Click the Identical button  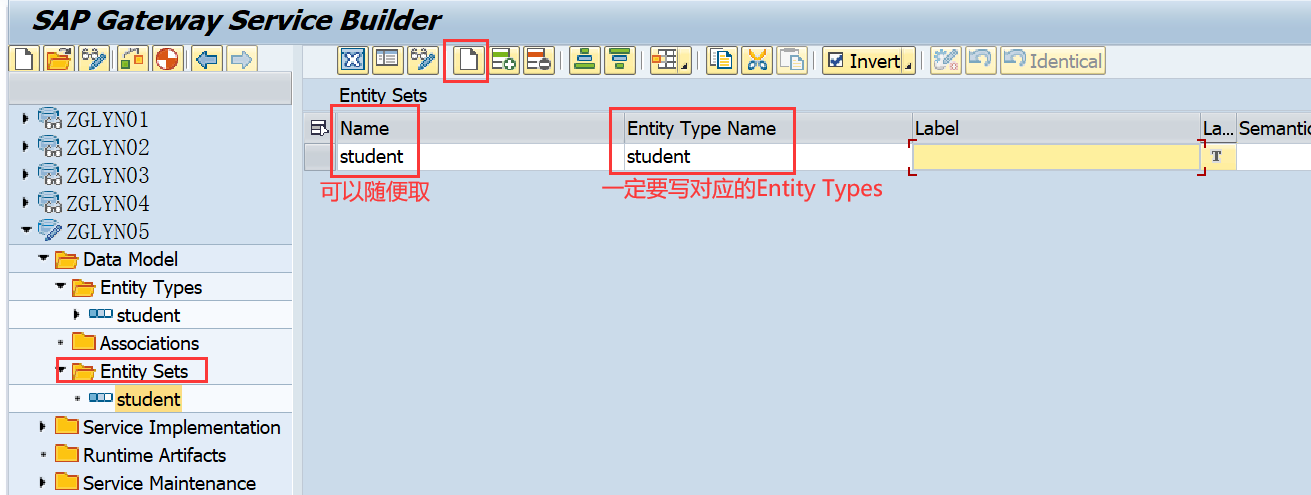1052,61
